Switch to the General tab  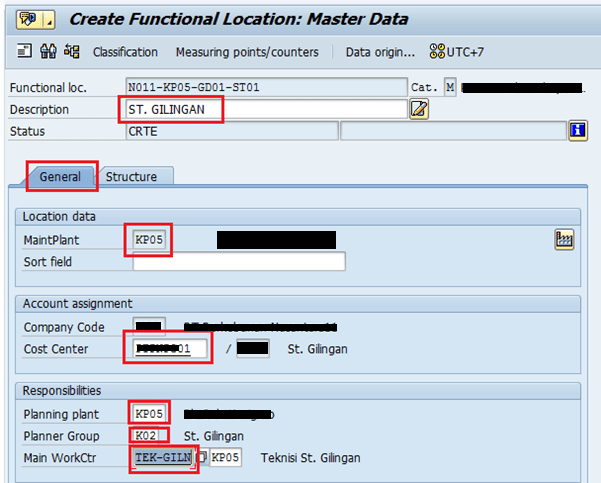click(60, 177)
